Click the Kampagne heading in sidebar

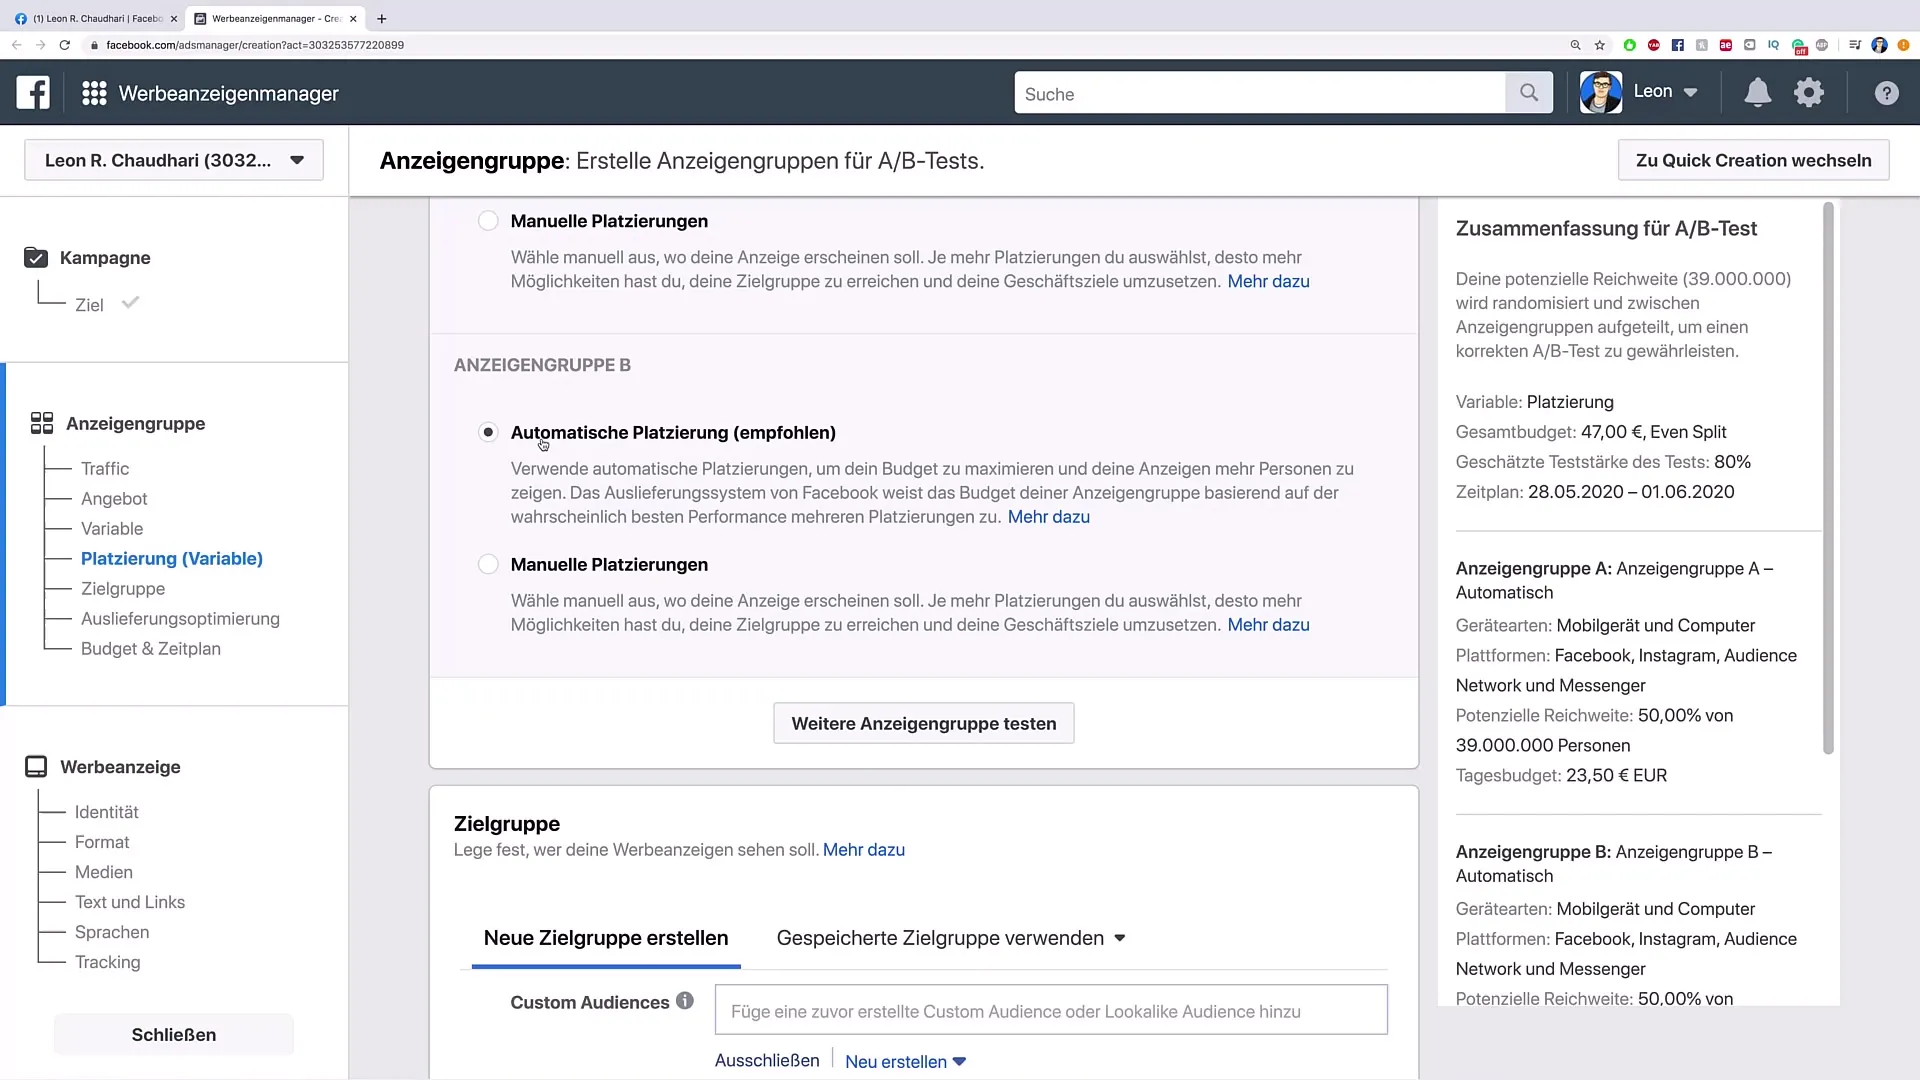105,257
